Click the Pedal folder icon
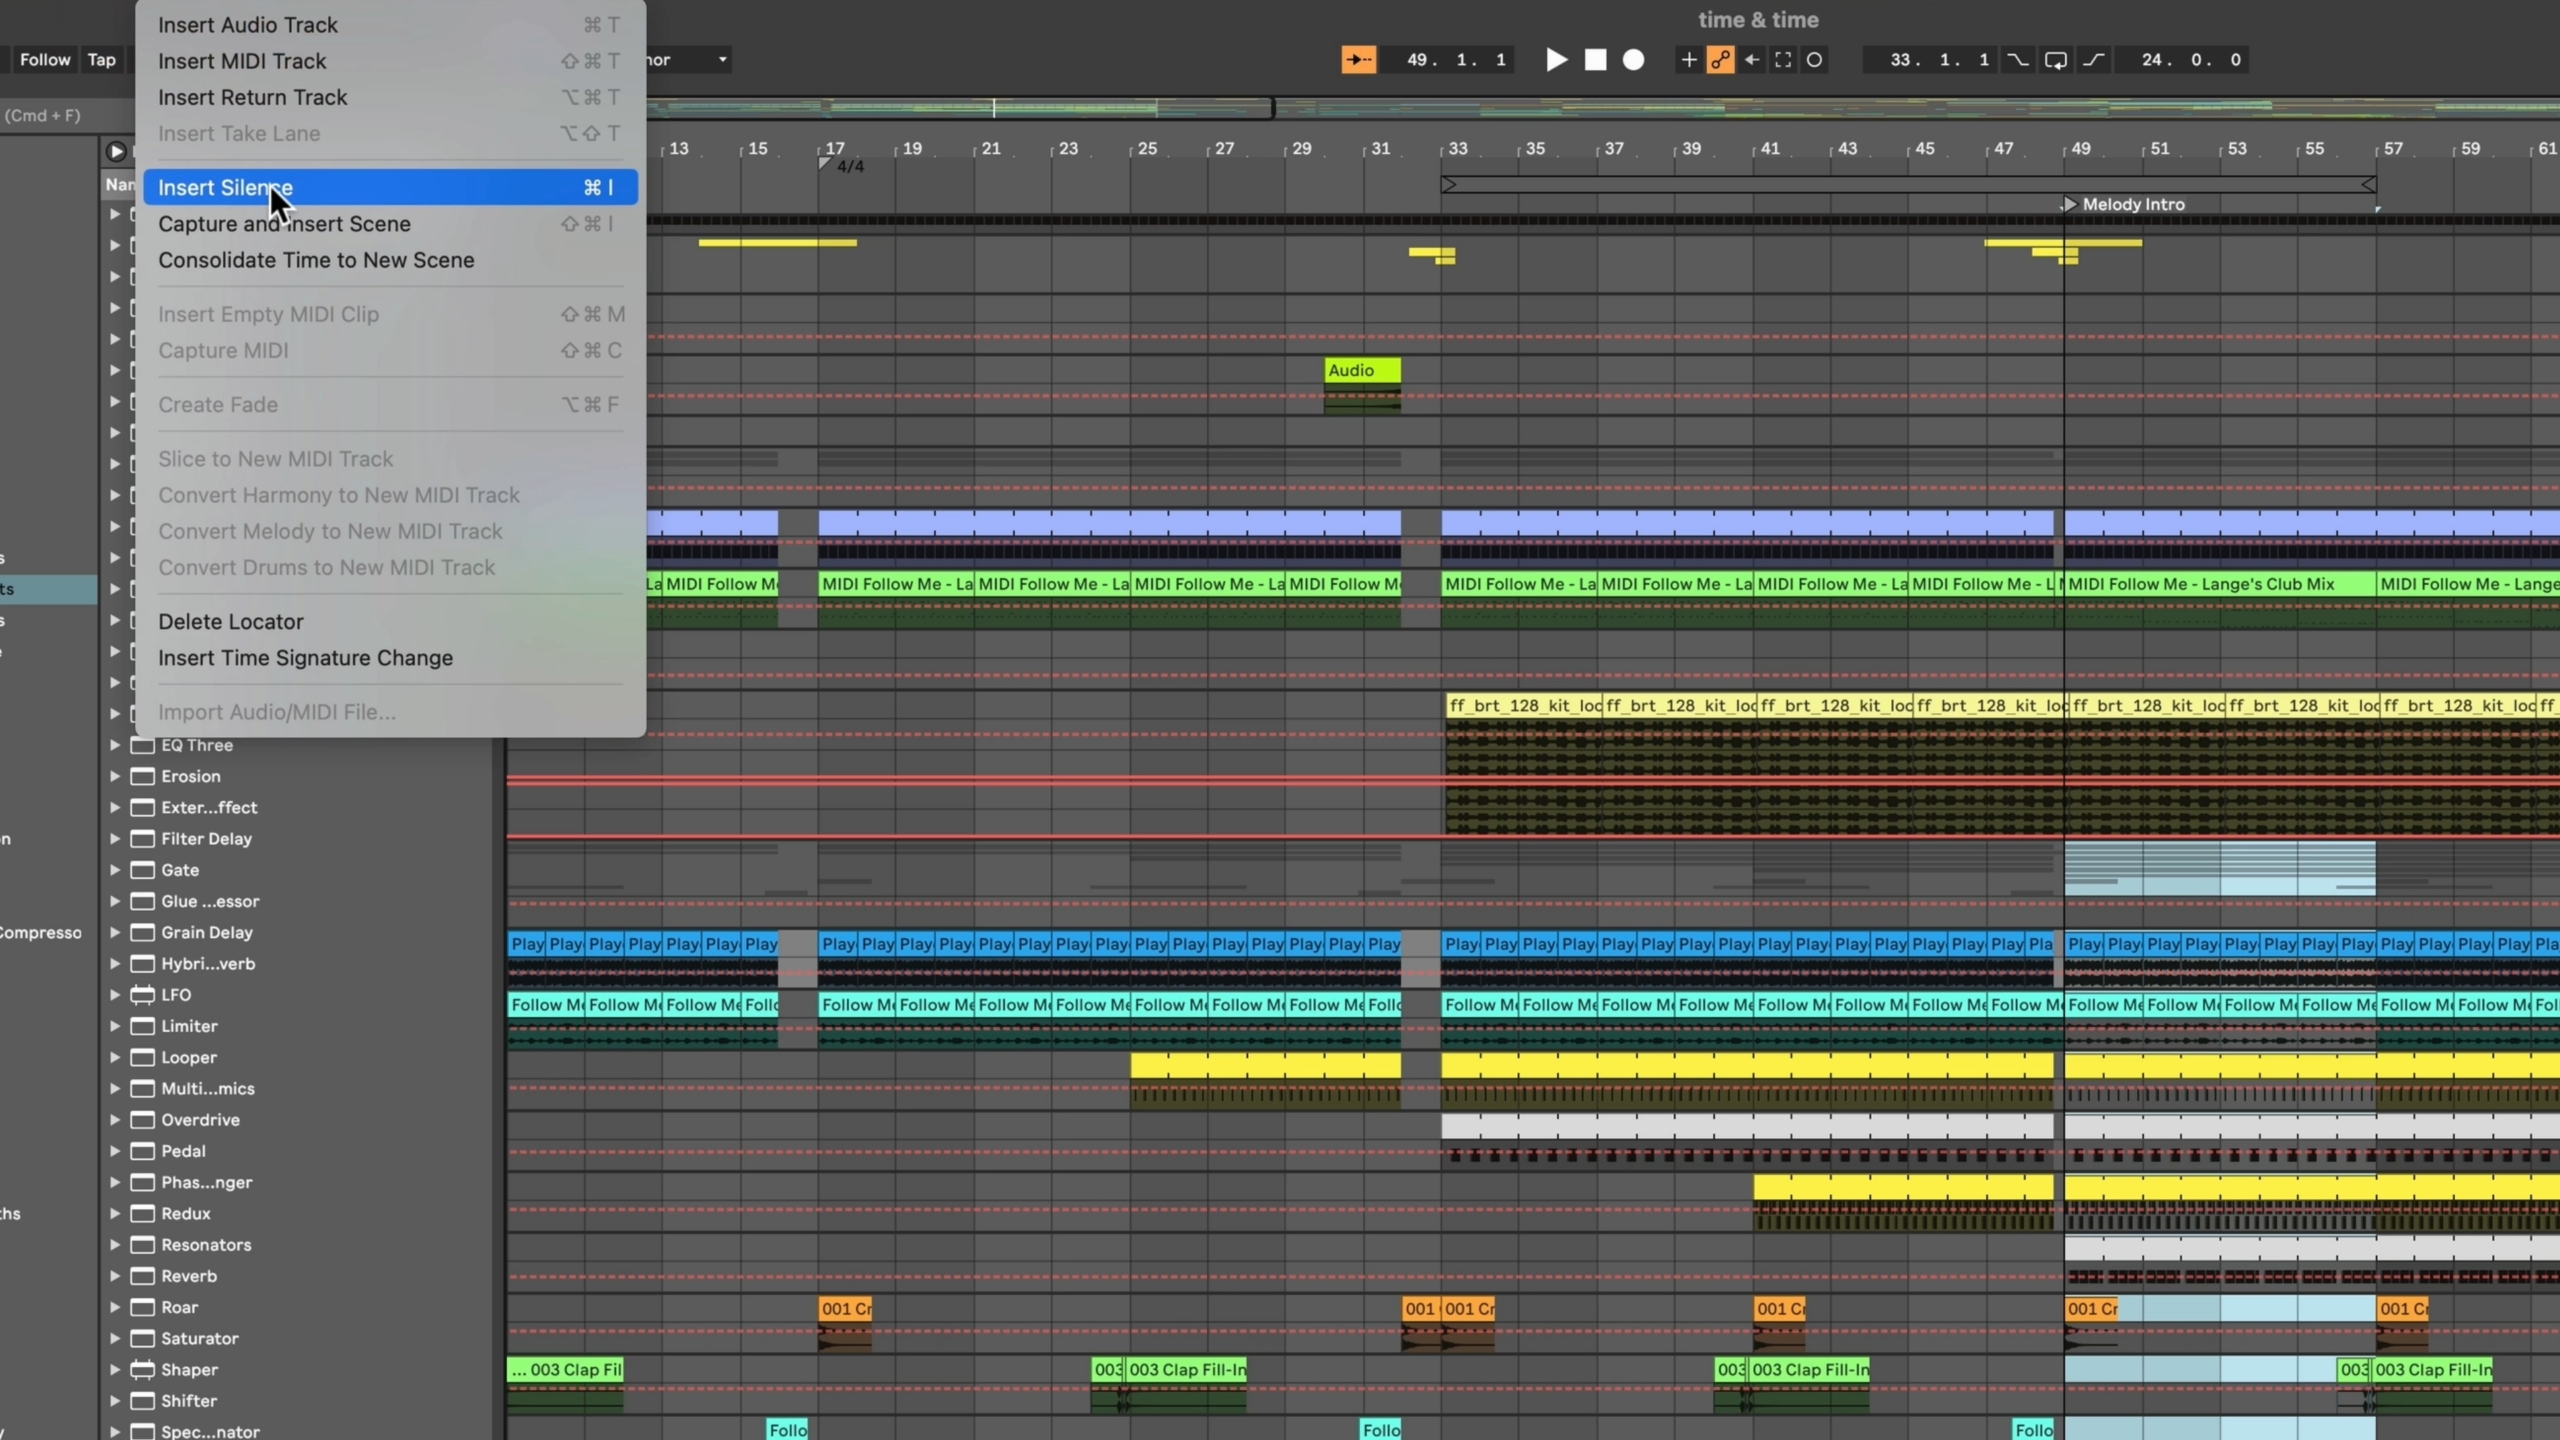 tap(143, 1151)
